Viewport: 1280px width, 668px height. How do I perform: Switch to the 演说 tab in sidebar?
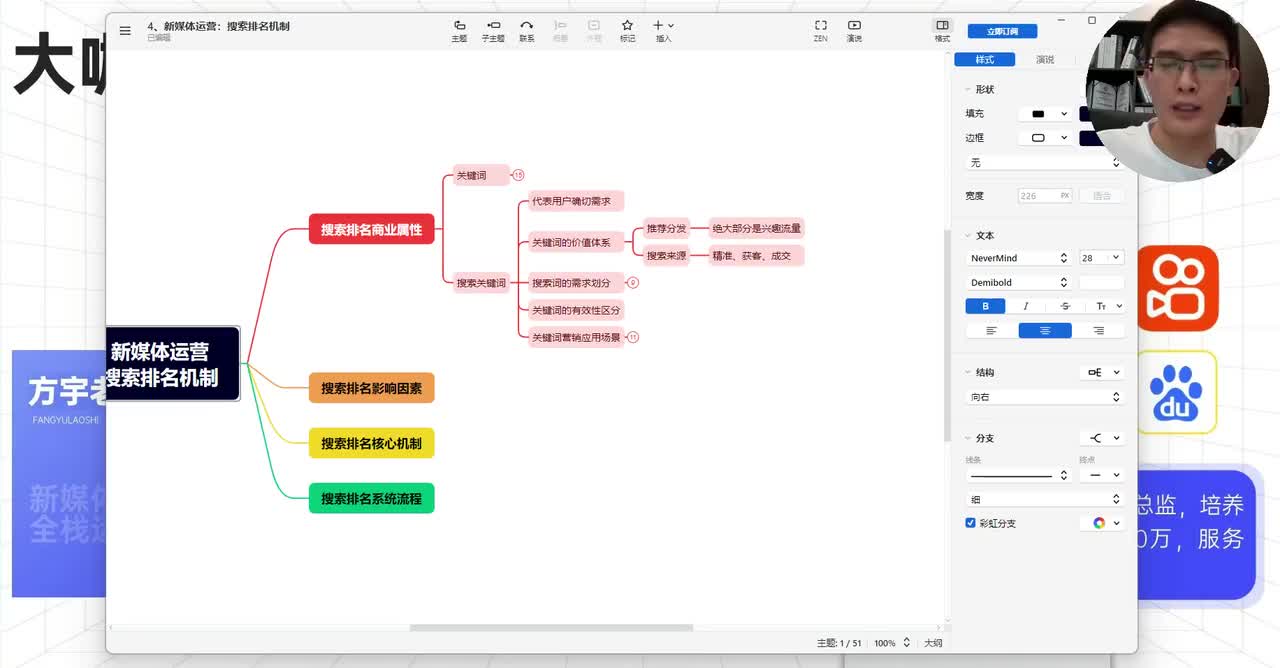click(1045, 60)
